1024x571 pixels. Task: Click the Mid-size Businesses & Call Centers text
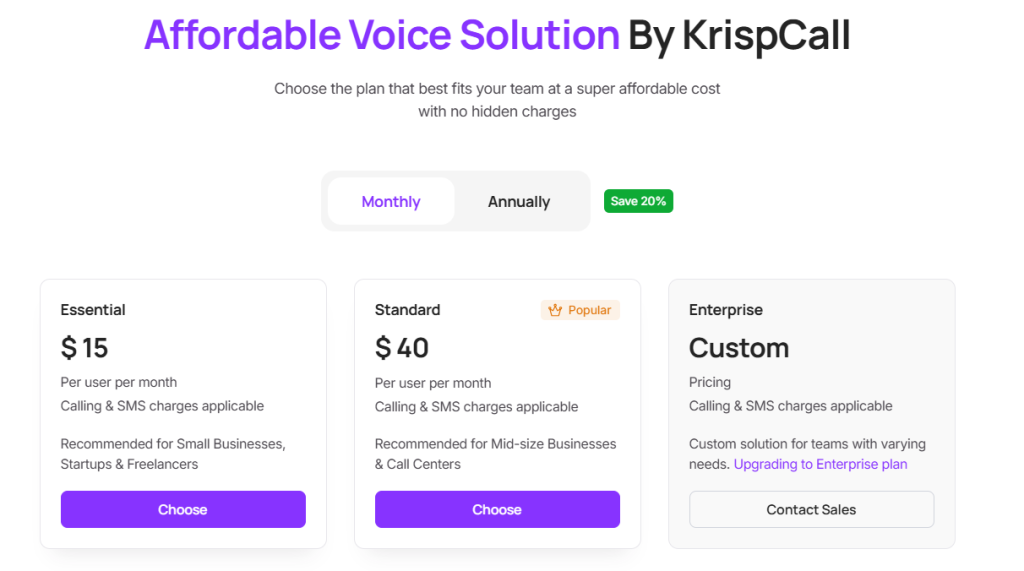[x=495, y=454]
